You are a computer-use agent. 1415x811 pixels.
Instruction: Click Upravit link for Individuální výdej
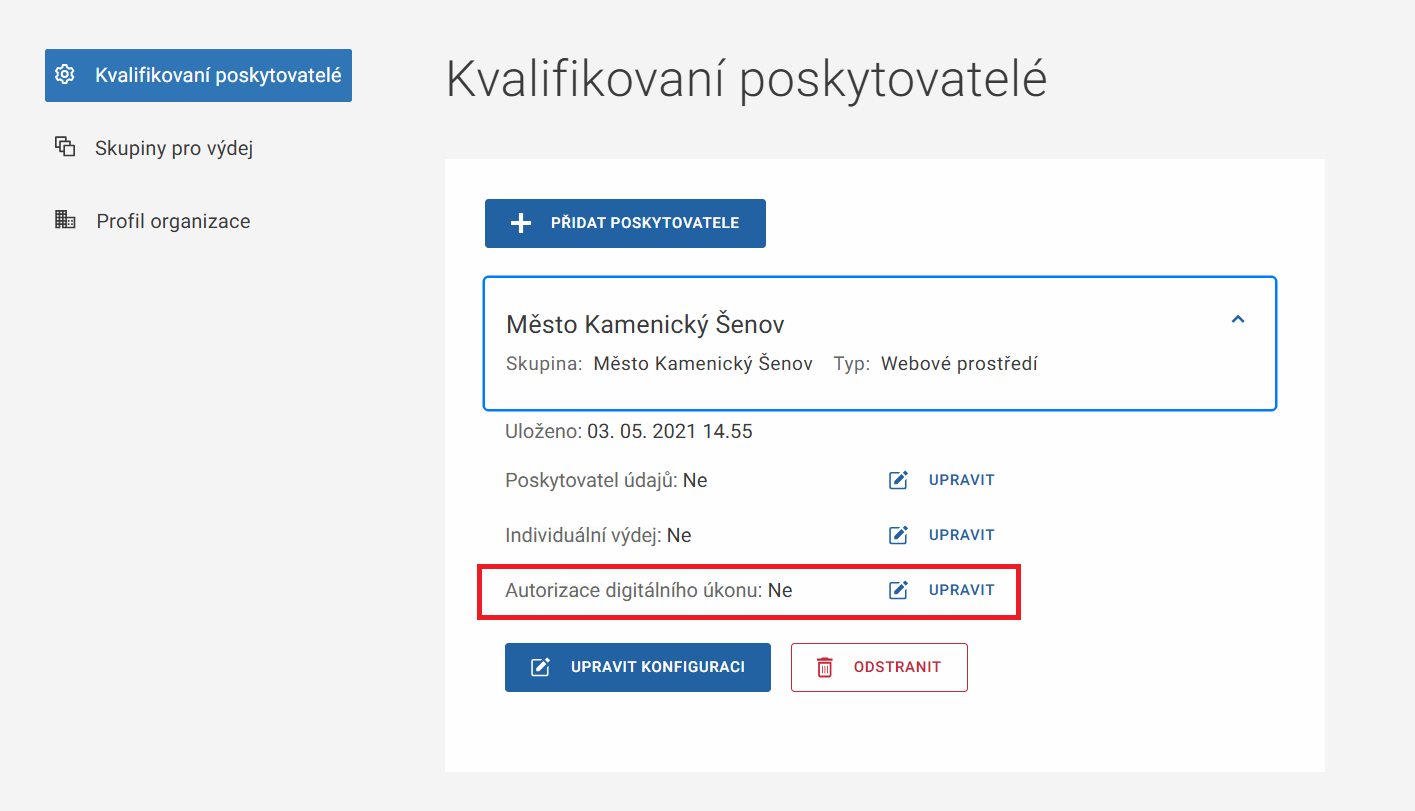coord(961,535)
